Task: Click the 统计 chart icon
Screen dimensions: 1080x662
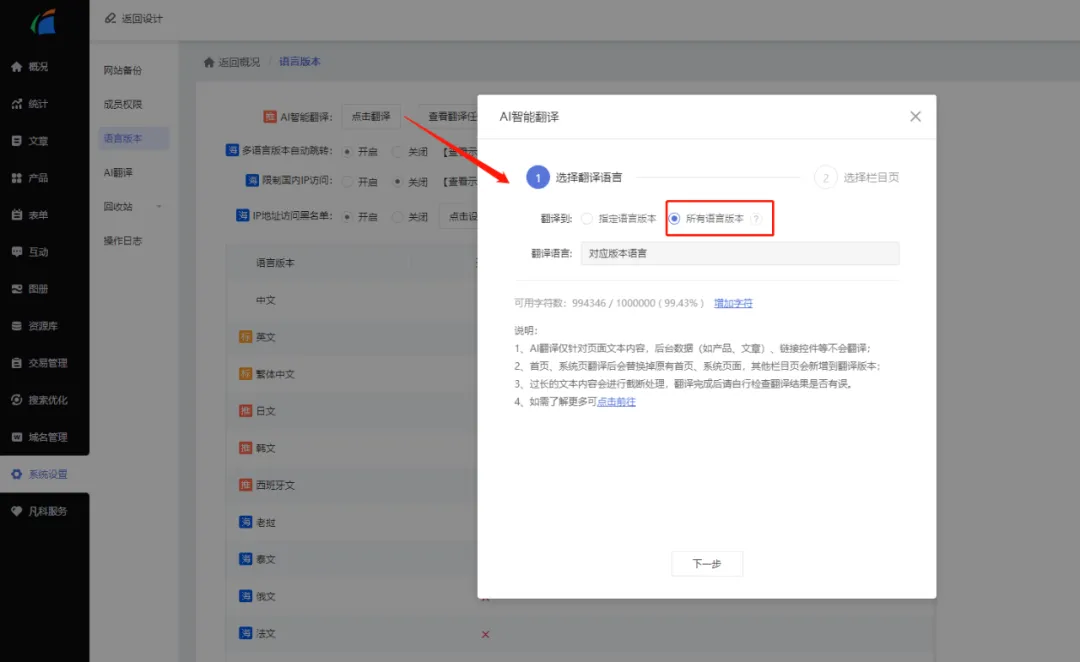Action: coord(17,104)
